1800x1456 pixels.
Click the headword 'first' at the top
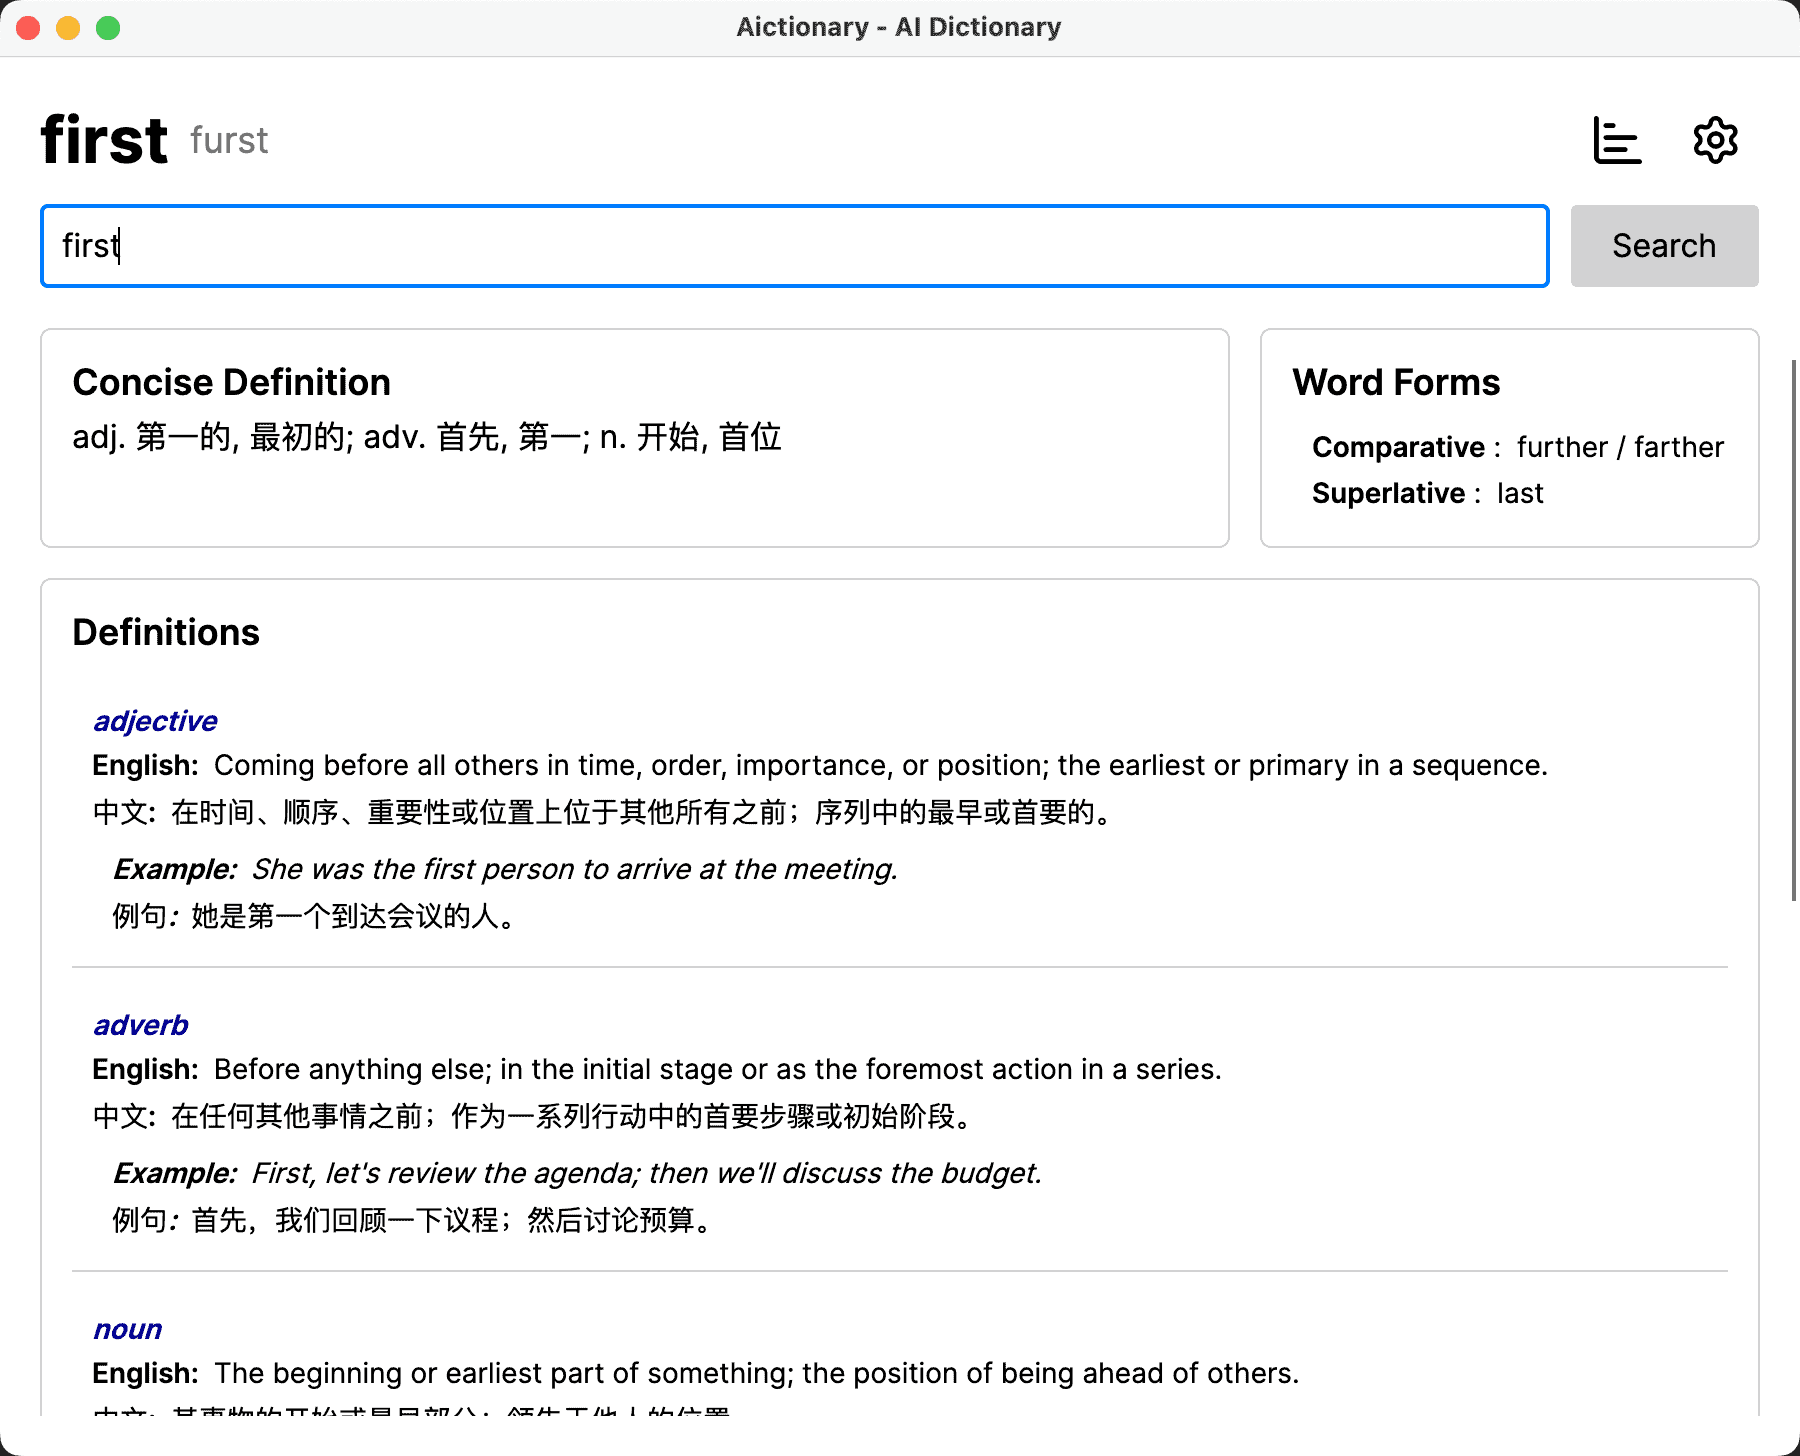coord(102,139)
